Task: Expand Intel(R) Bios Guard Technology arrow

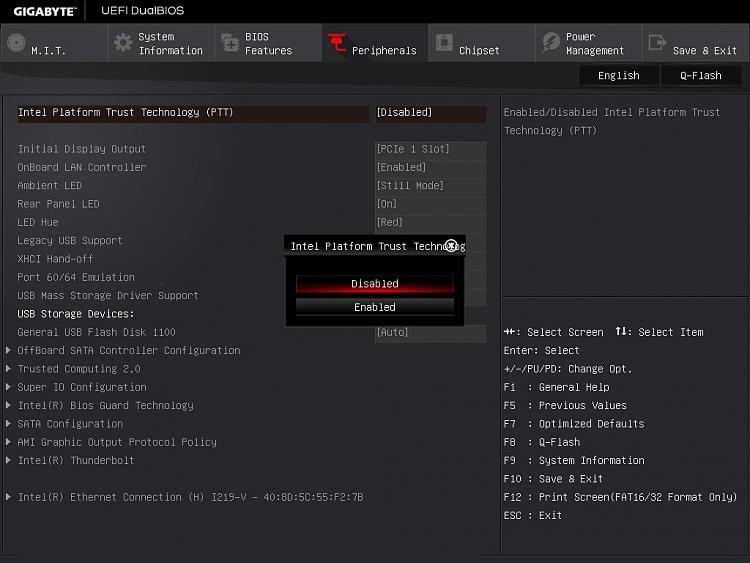Action: pyautogui.click(x=8, y=405)
